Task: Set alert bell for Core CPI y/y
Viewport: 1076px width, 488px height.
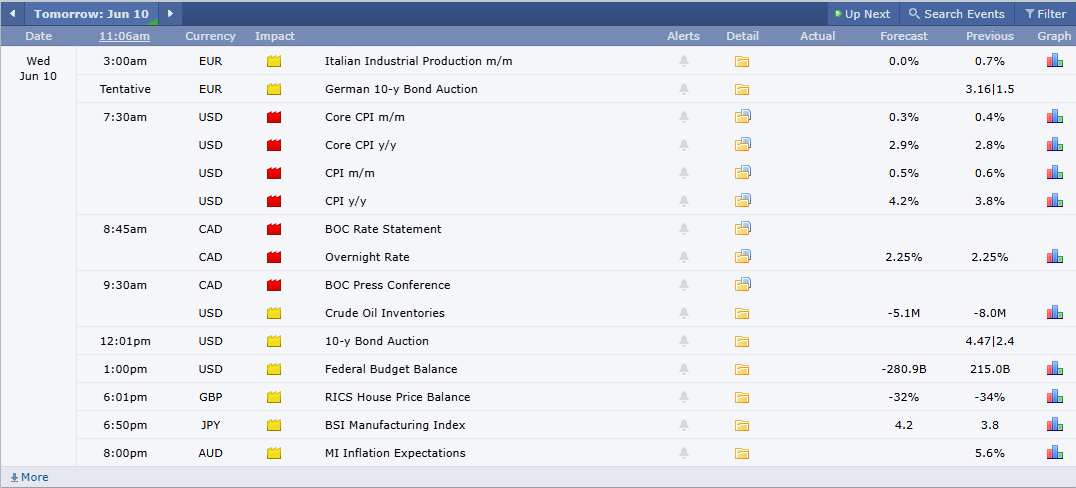Action: 683,146
